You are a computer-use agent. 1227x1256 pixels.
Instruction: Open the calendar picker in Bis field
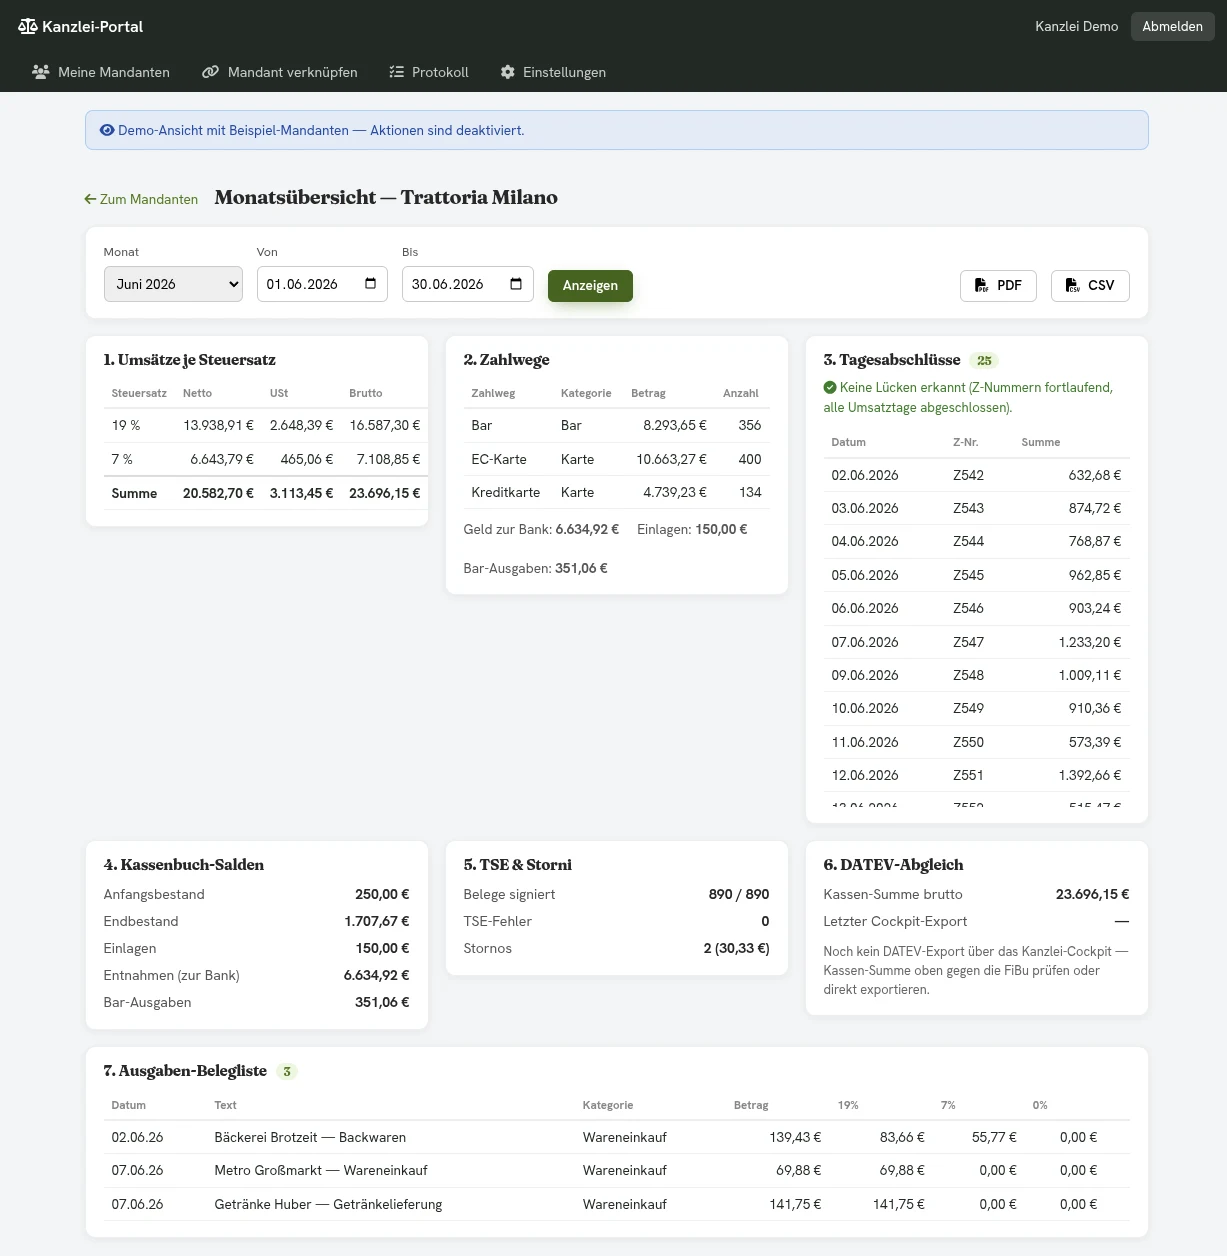pos(516,284)
